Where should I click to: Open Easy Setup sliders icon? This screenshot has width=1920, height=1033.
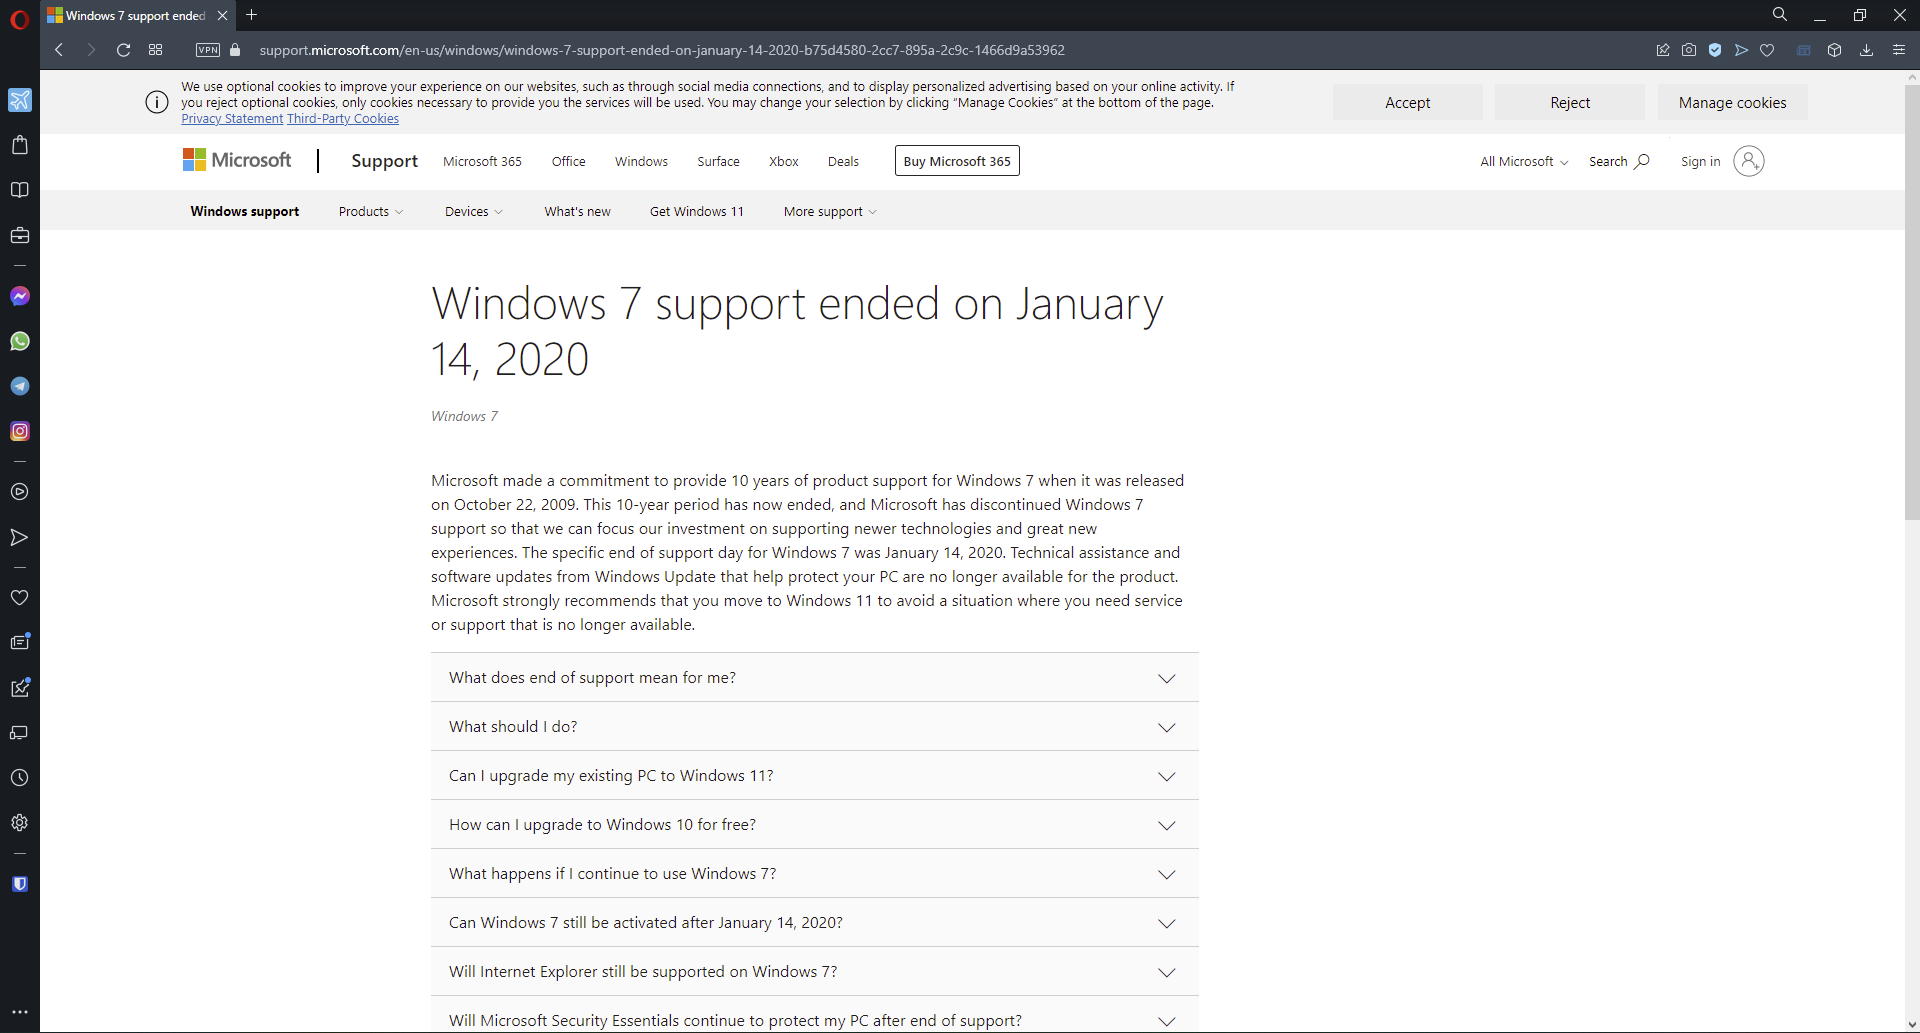1899,50
